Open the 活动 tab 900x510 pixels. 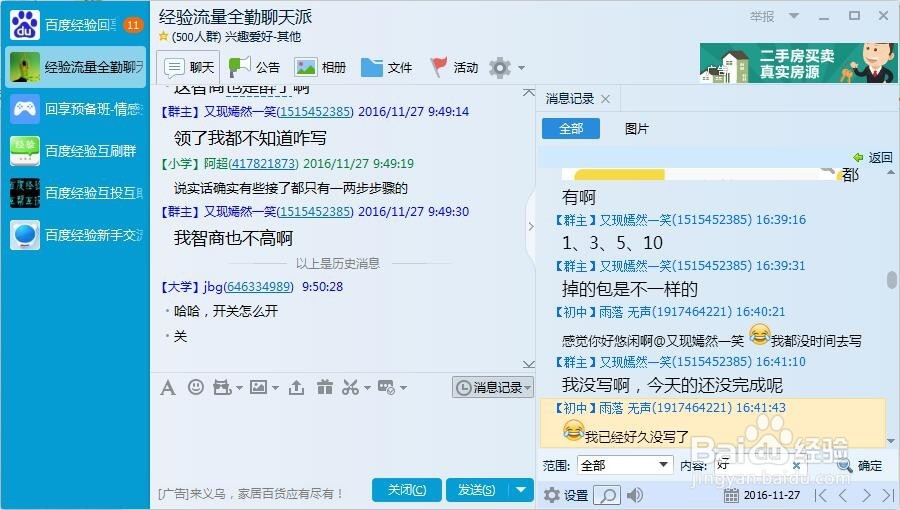(454, 68)
